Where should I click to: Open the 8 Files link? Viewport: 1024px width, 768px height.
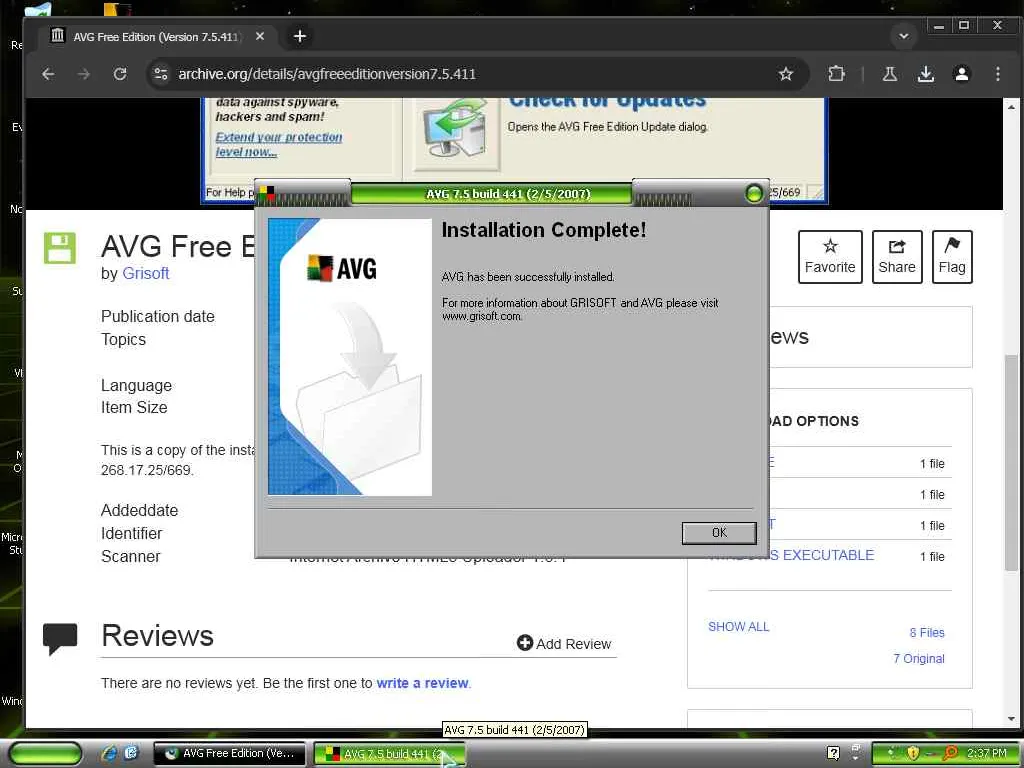(927, 633)
